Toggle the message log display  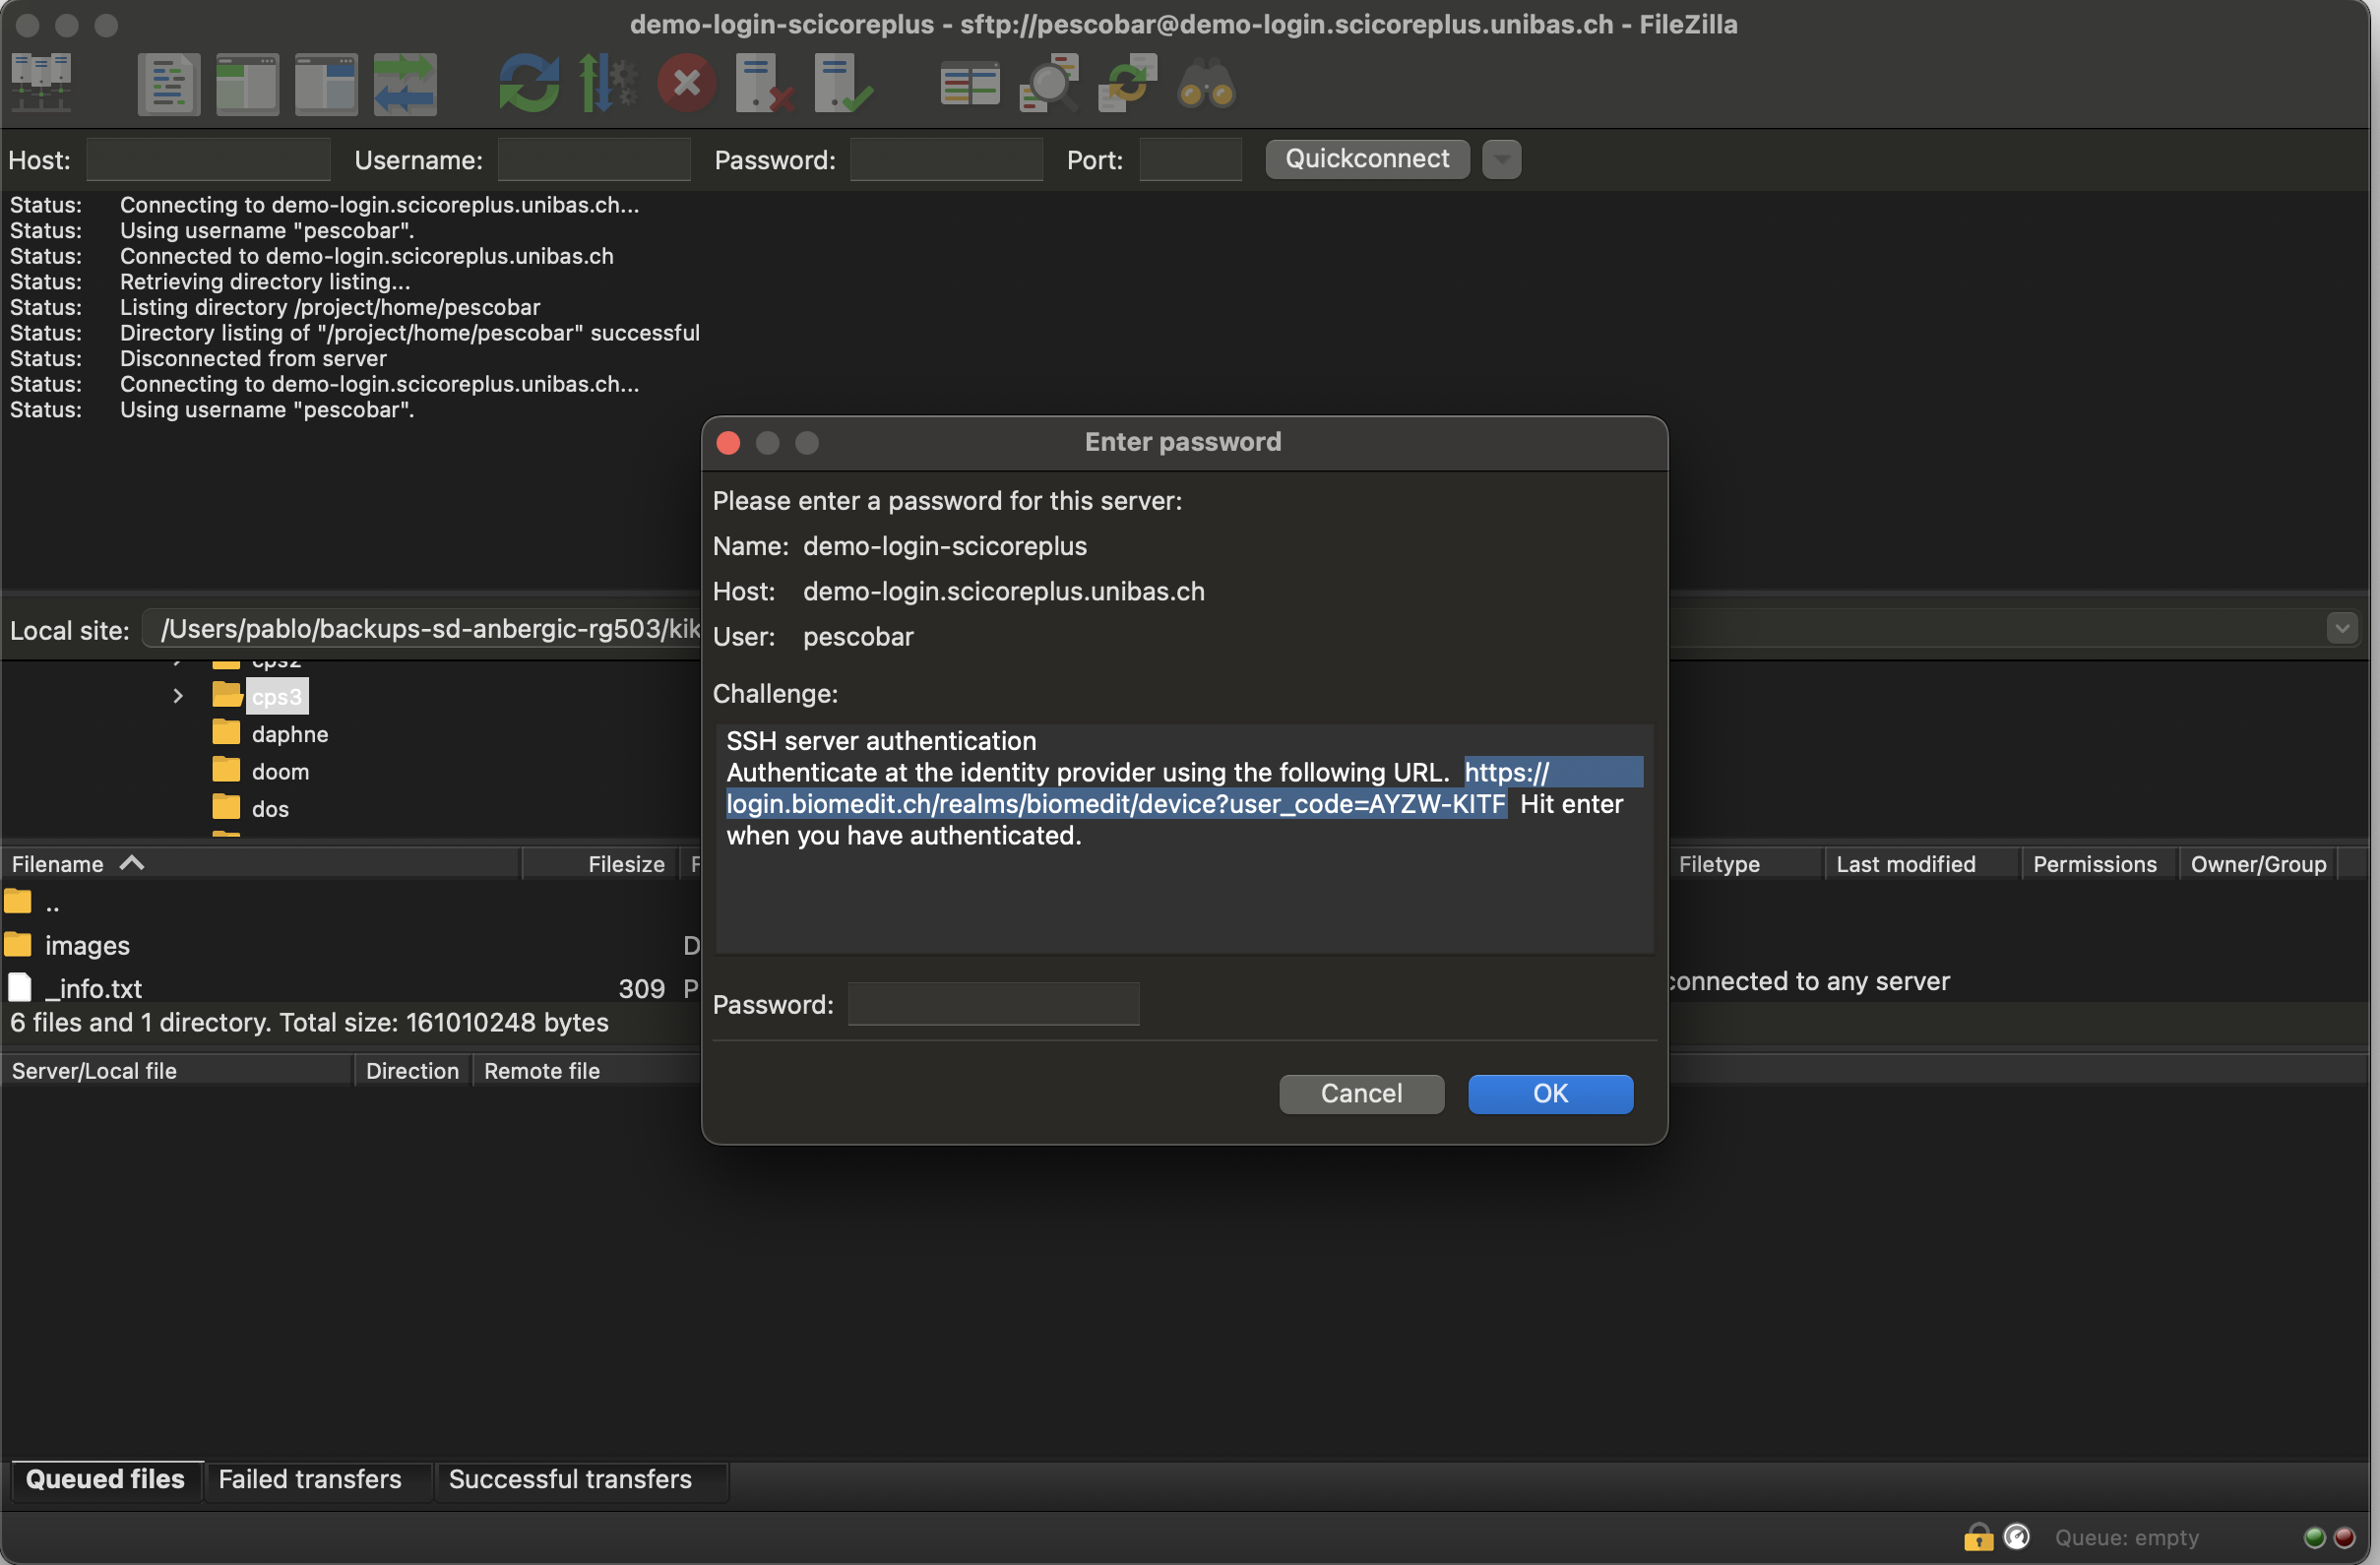[x=168, y=84]
